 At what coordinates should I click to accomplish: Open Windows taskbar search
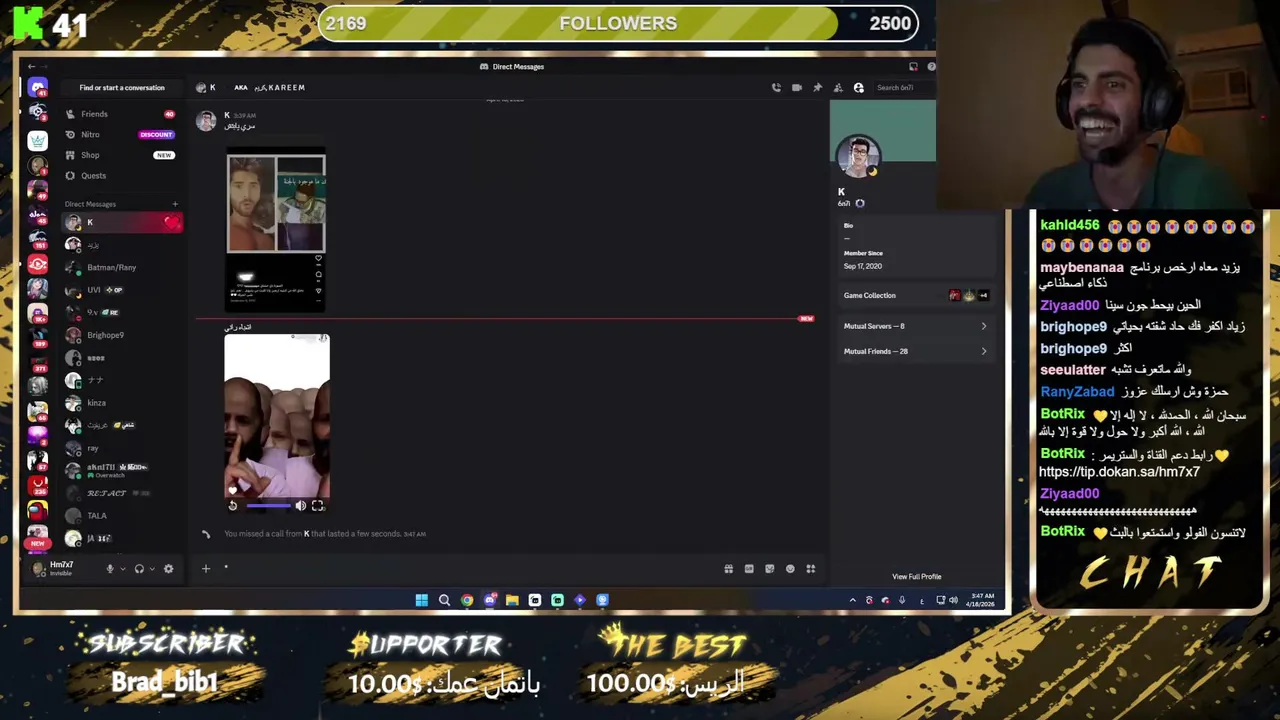tap(444, 600)
